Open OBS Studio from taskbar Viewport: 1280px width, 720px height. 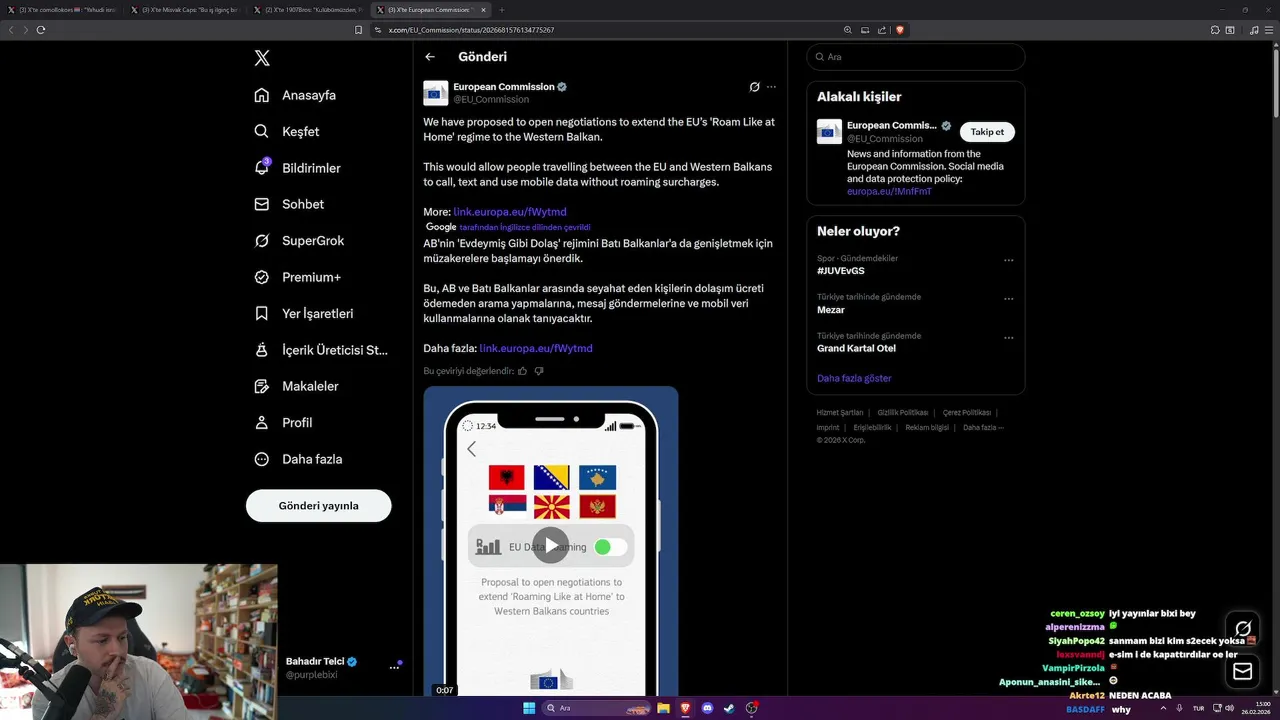(752, 708)
